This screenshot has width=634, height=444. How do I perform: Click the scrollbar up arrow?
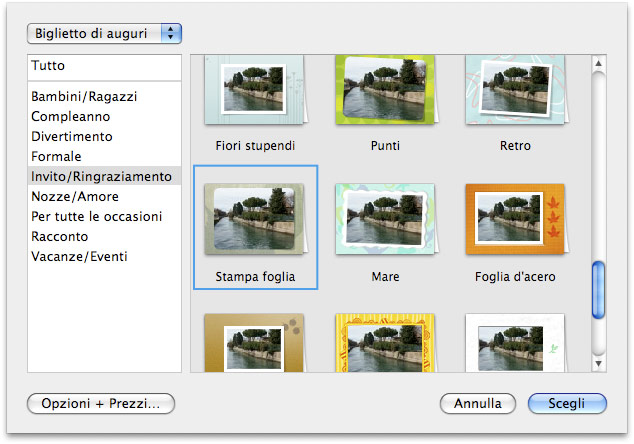click(598, 63)
